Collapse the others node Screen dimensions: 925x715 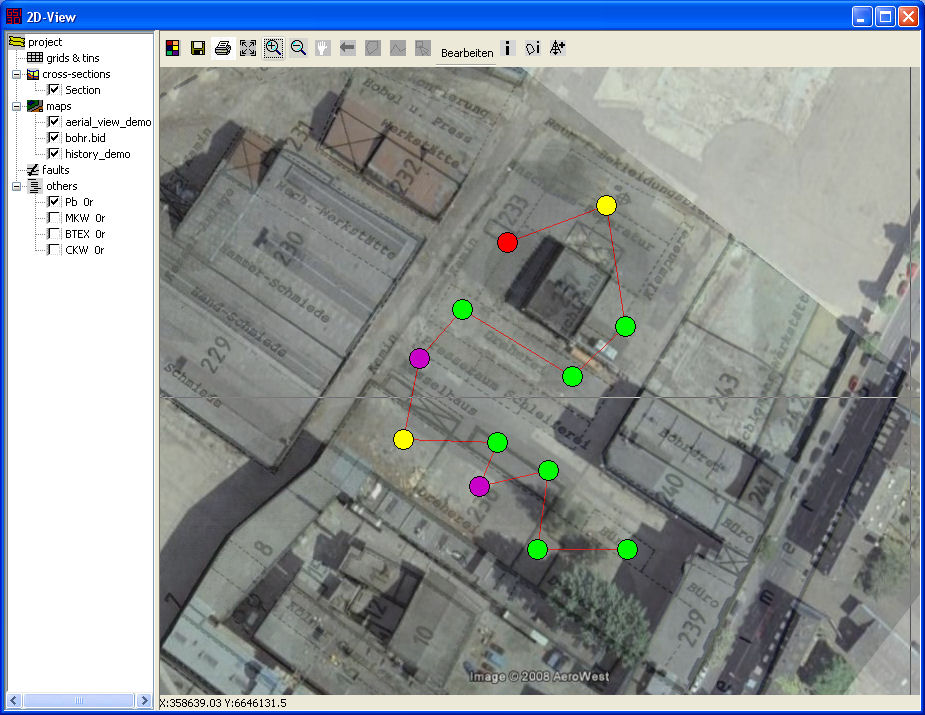[x=17, y=186]
